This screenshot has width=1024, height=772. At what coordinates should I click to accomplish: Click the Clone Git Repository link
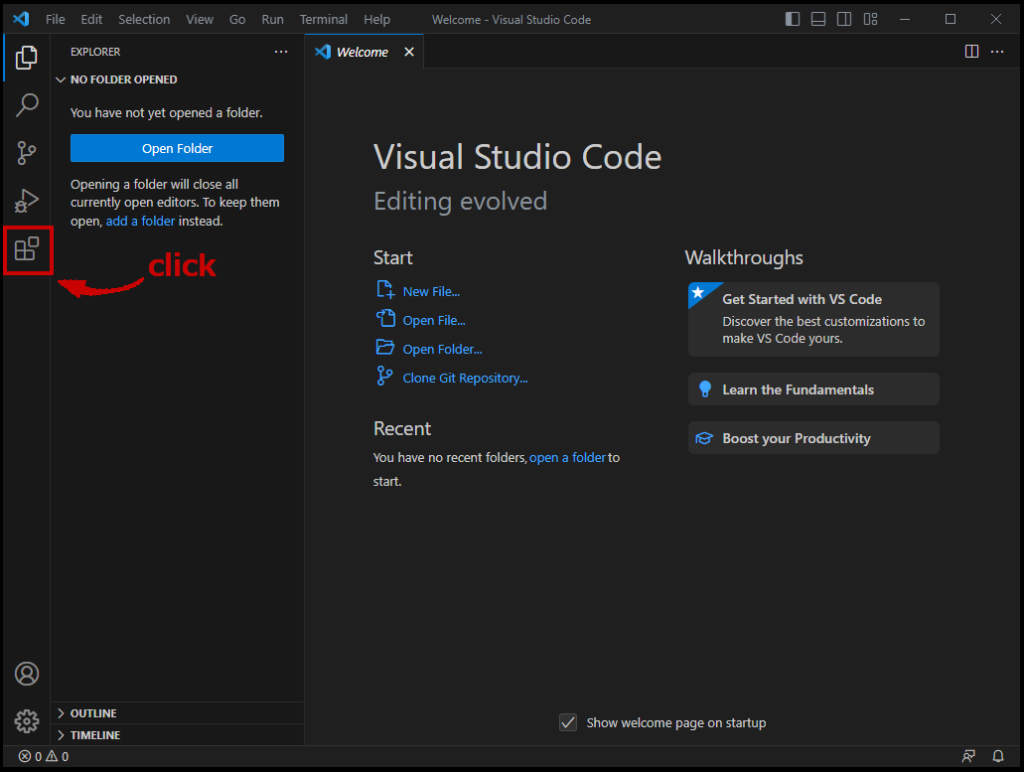[x=465, y=378]
